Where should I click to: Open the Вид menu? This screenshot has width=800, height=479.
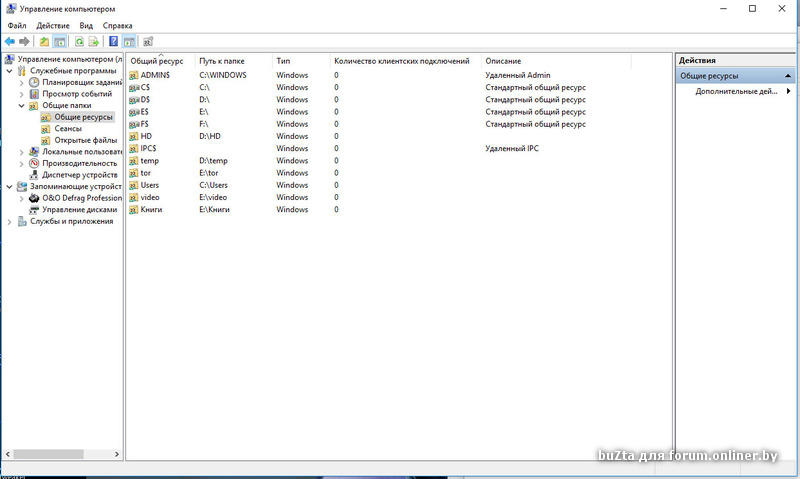[86, 26]
